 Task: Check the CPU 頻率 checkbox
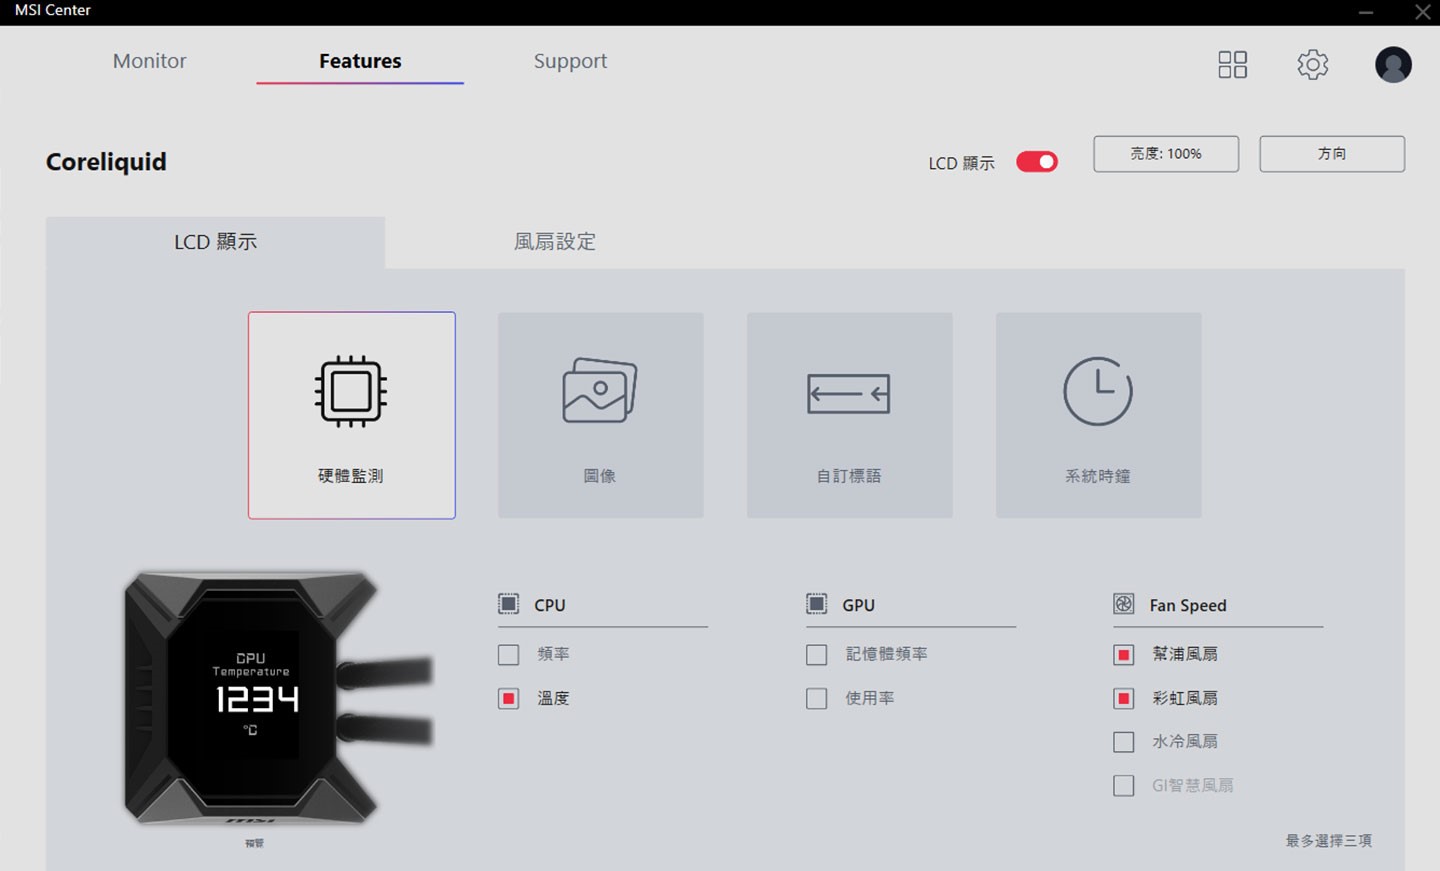click(509, 654)
